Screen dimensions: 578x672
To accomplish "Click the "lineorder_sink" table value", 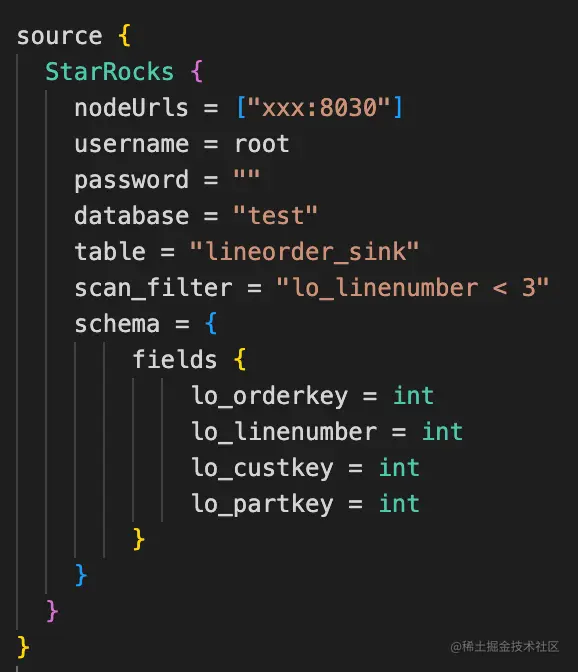I will point(304,252).
